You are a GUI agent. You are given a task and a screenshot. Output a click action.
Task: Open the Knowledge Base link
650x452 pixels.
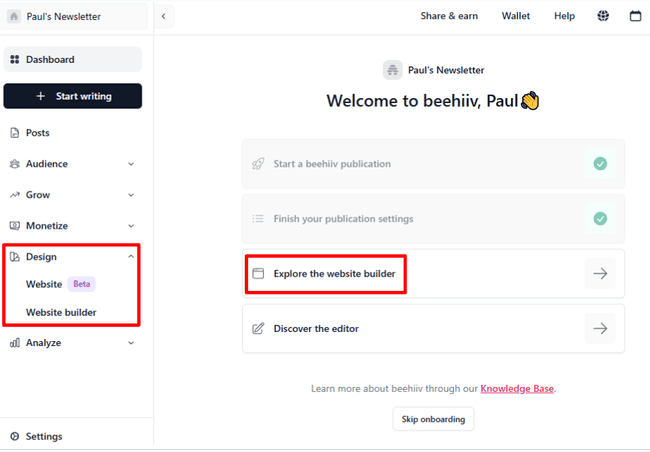517,389
